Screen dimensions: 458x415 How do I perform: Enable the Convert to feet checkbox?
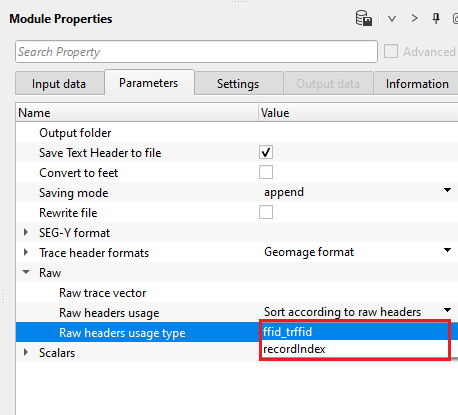coord(266,172)
